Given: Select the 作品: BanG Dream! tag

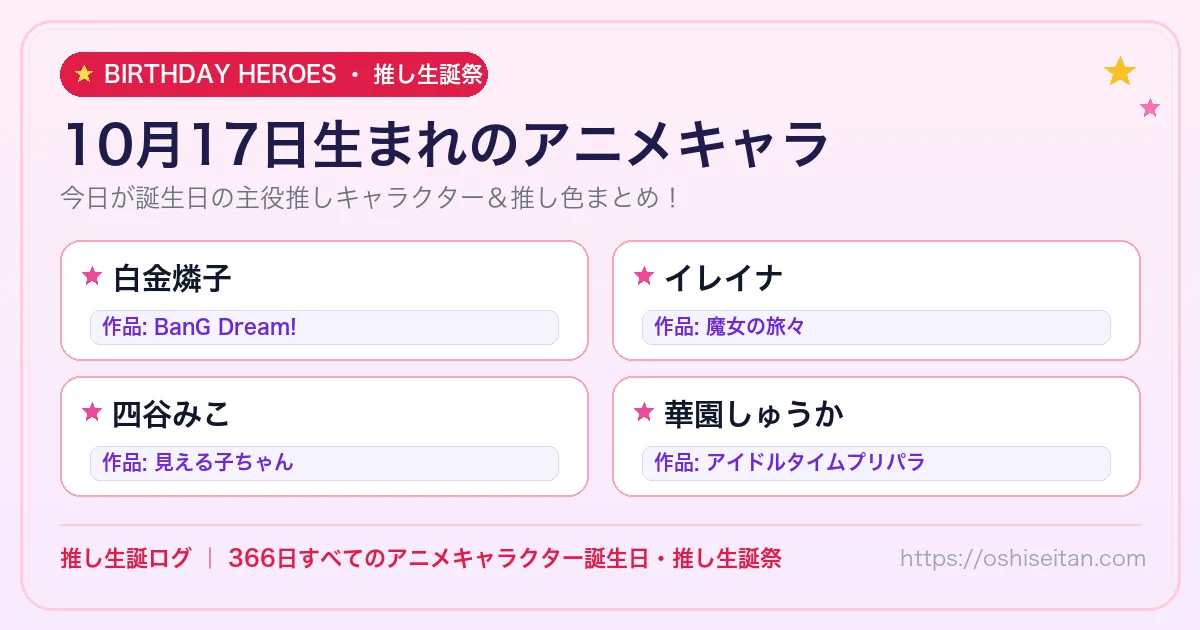Looking at the screenshot, I should point(324,328).
